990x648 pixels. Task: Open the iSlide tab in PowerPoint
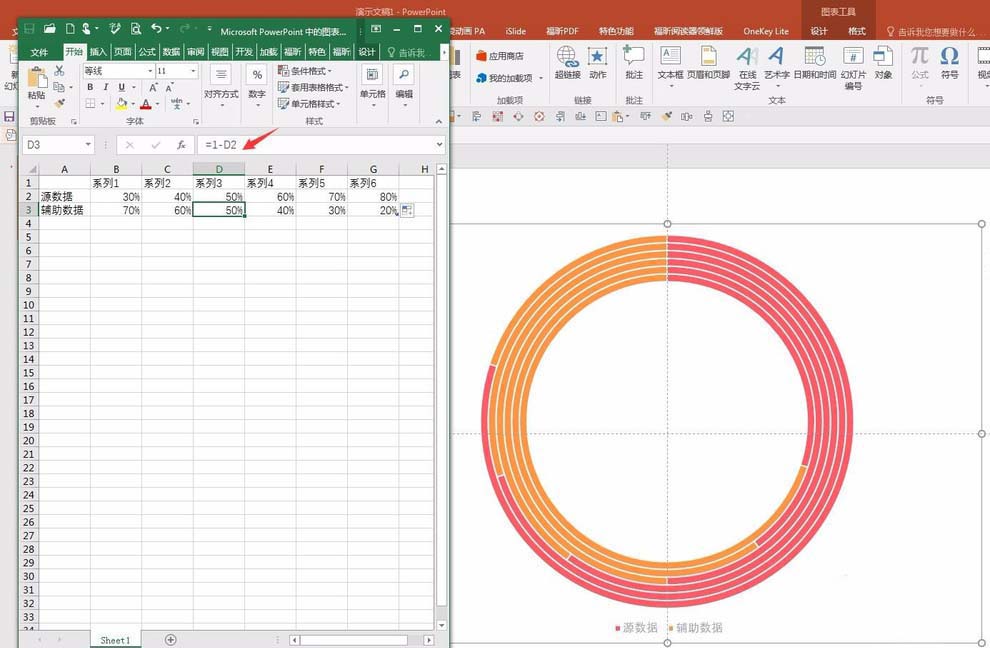click(x=515, y=31)
